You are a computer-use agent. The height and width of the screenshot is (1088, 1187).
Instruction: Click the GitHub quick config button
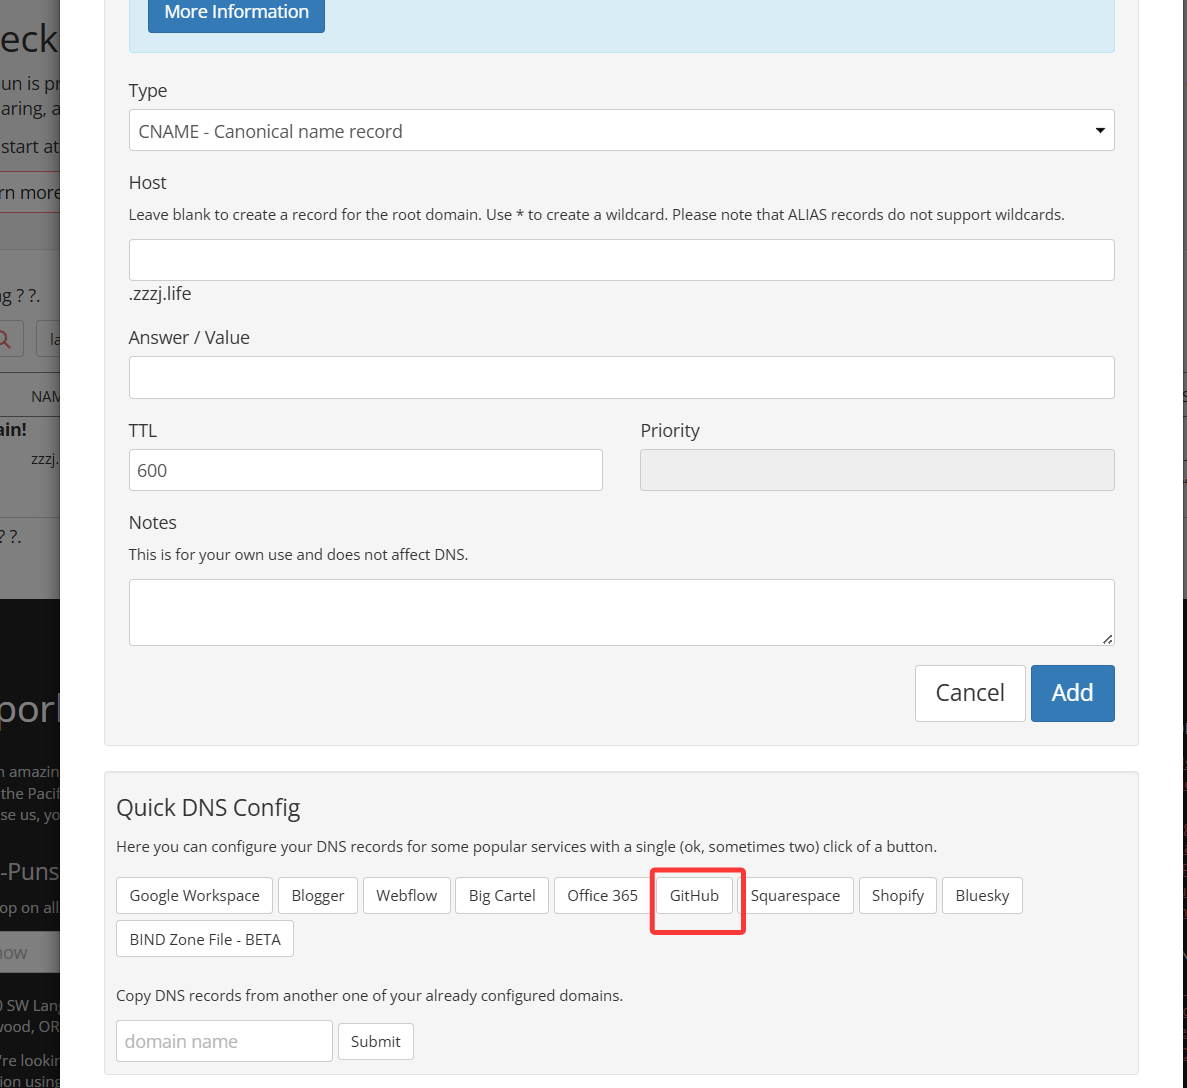click(694, 896)
